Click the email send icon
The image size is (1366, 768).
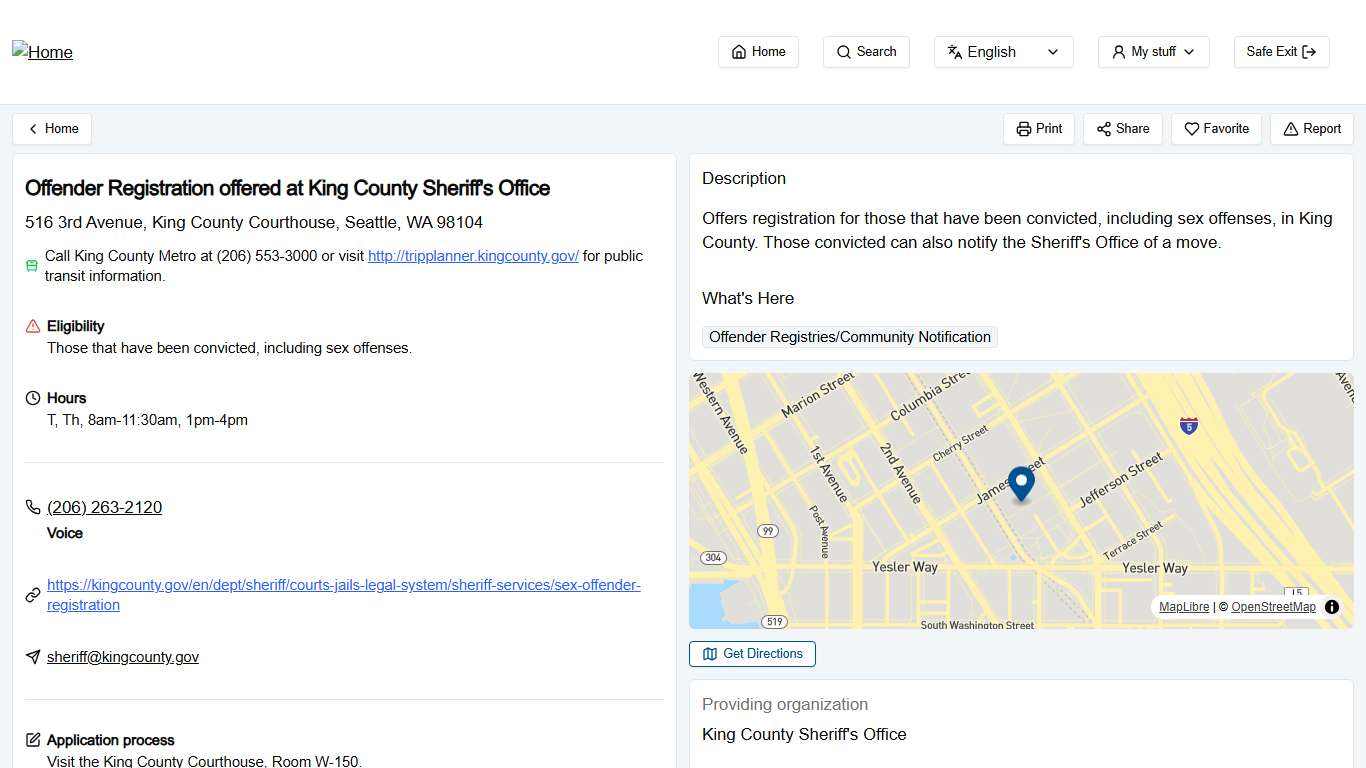click(33, 656)
